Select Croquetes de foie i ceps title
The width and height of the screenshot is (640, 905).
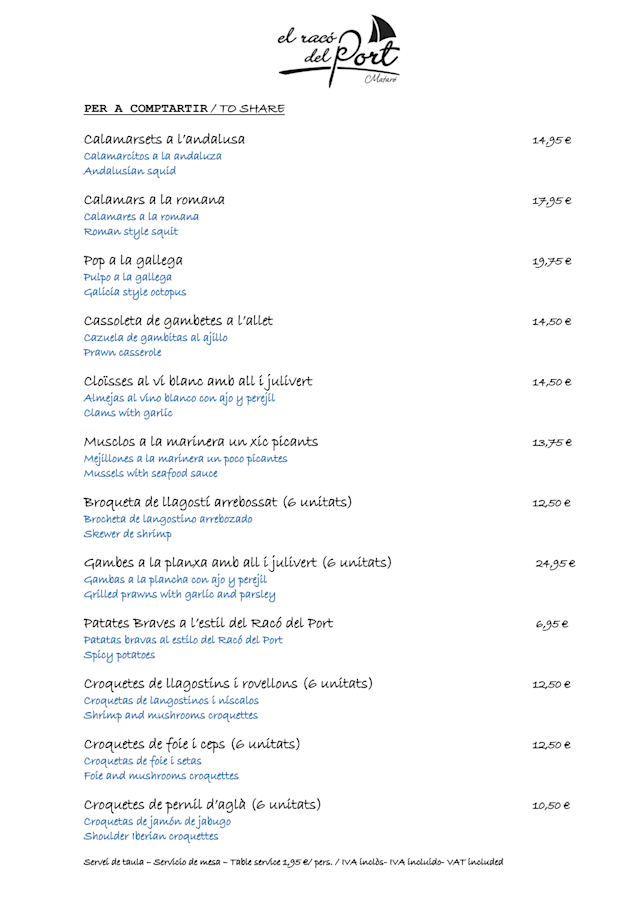[192, 744]
